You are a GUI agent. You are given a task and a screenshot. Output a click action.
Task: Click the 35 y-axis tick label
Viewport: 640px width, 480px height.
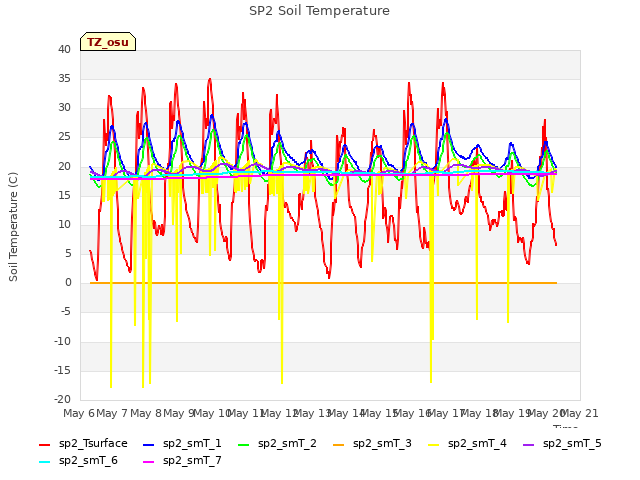tap(64, 78)
